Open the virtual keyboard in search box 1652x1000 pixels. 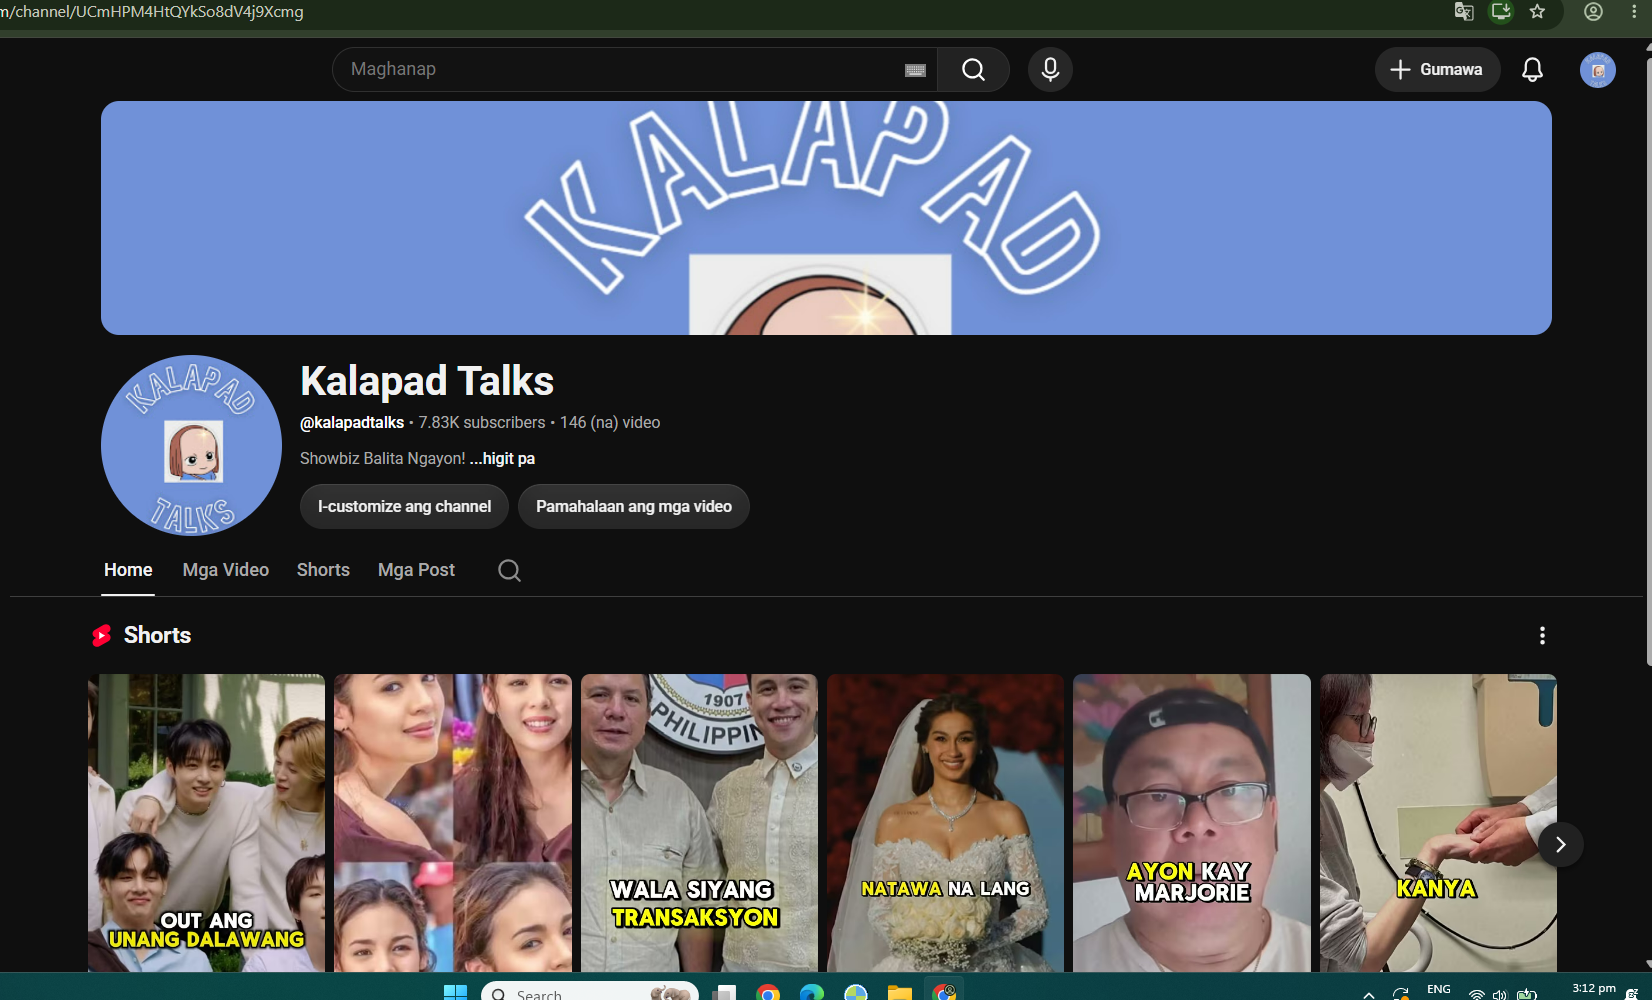click(x=915, y=70)
